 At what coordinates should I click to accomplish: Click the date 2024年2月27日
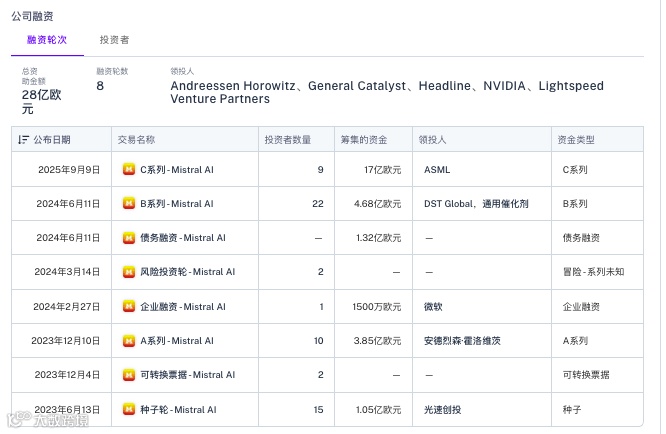66,307
